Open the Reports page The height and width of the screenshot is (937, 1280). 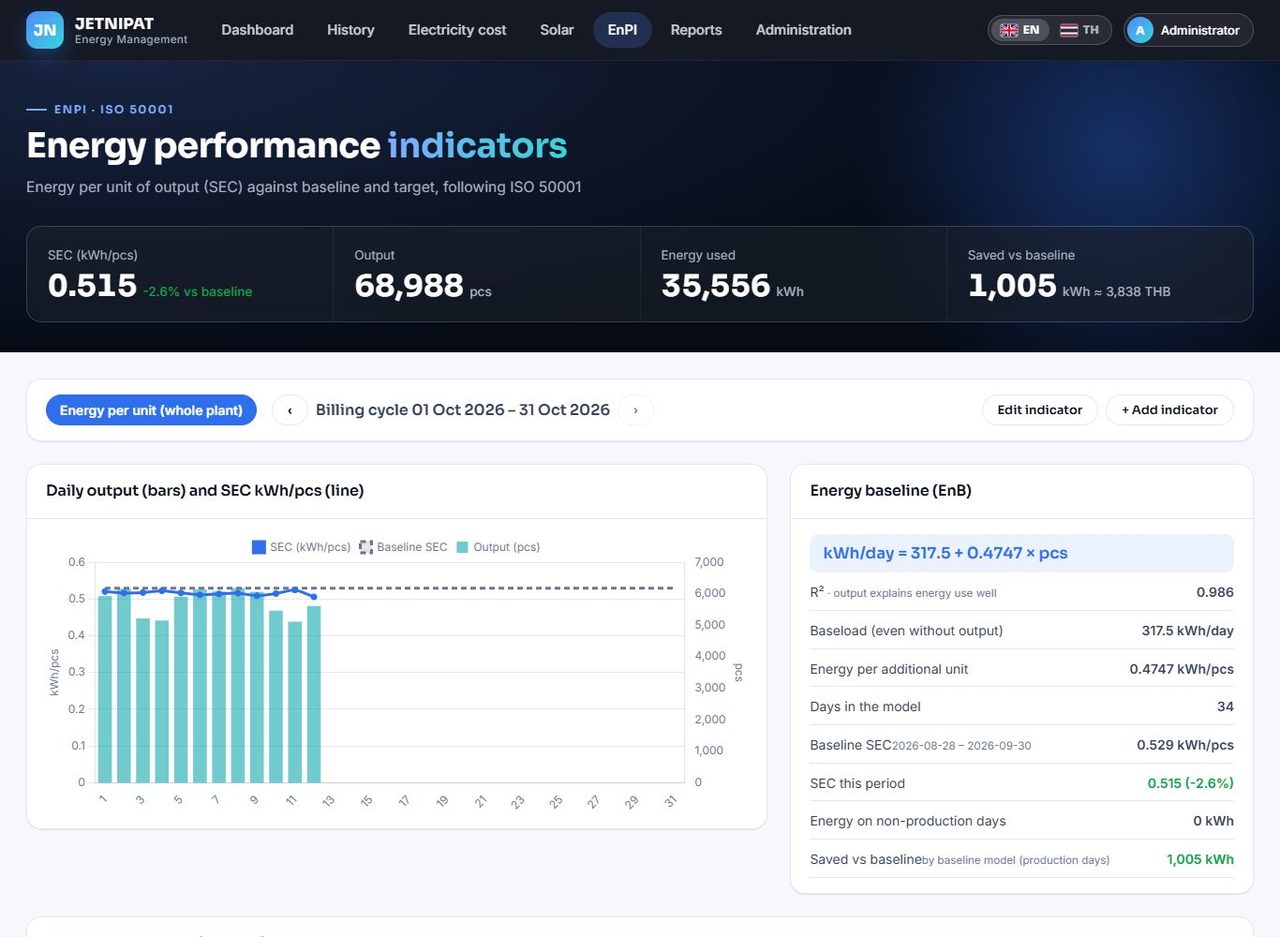696,30
